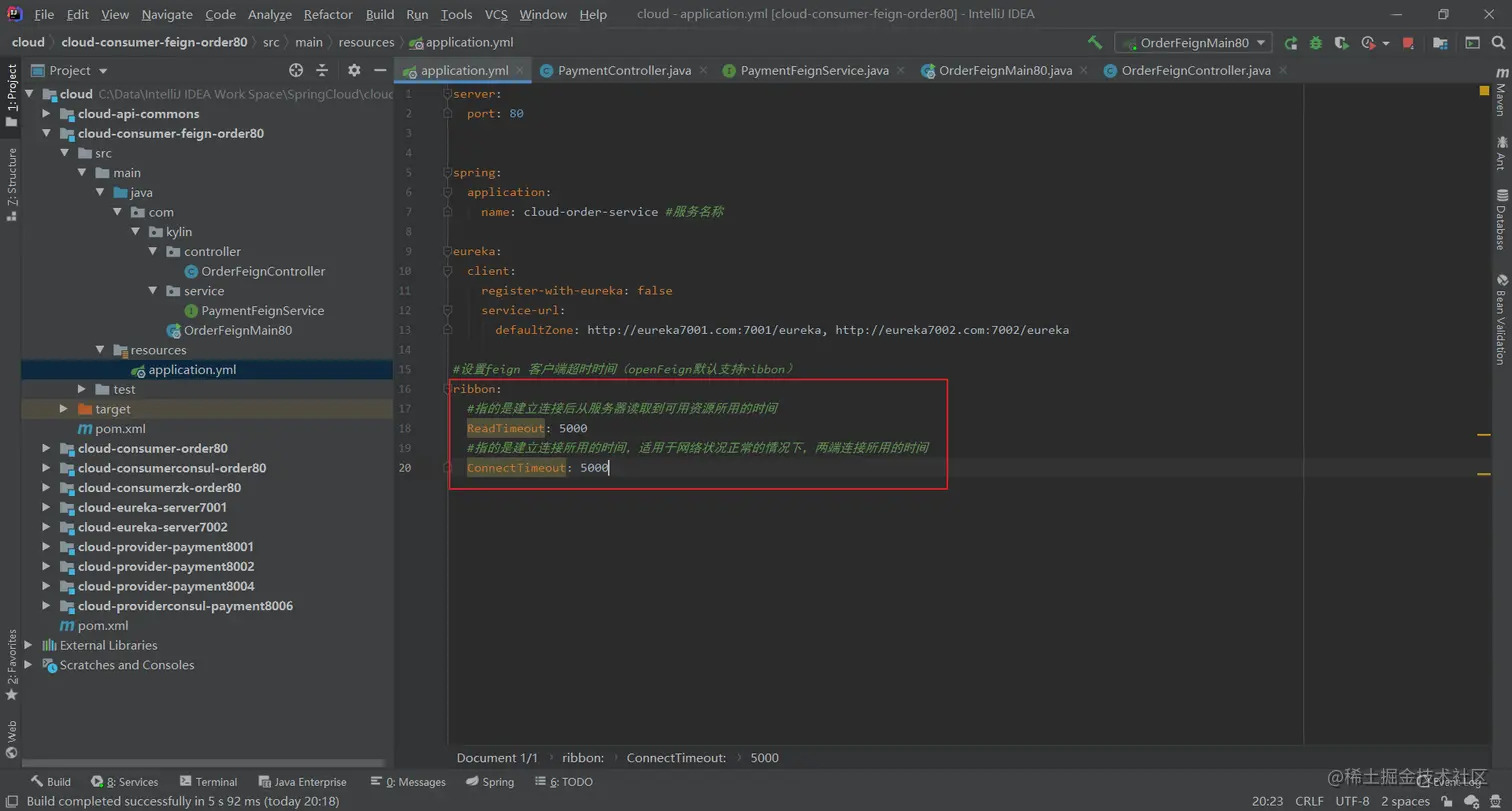Screen dimensions: 1512x811
Task: Click the IDE cloud settings sync icon
Action: pos(1472,801)
